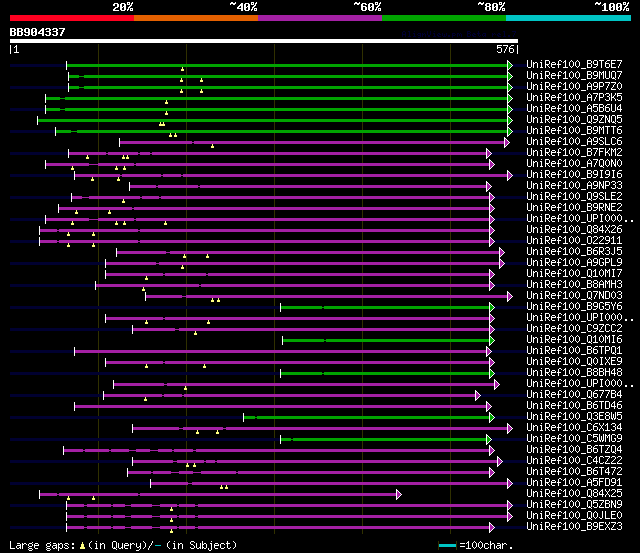
Task: Select the UniRef100_Q10MI7 label
Action: [574, 274]
